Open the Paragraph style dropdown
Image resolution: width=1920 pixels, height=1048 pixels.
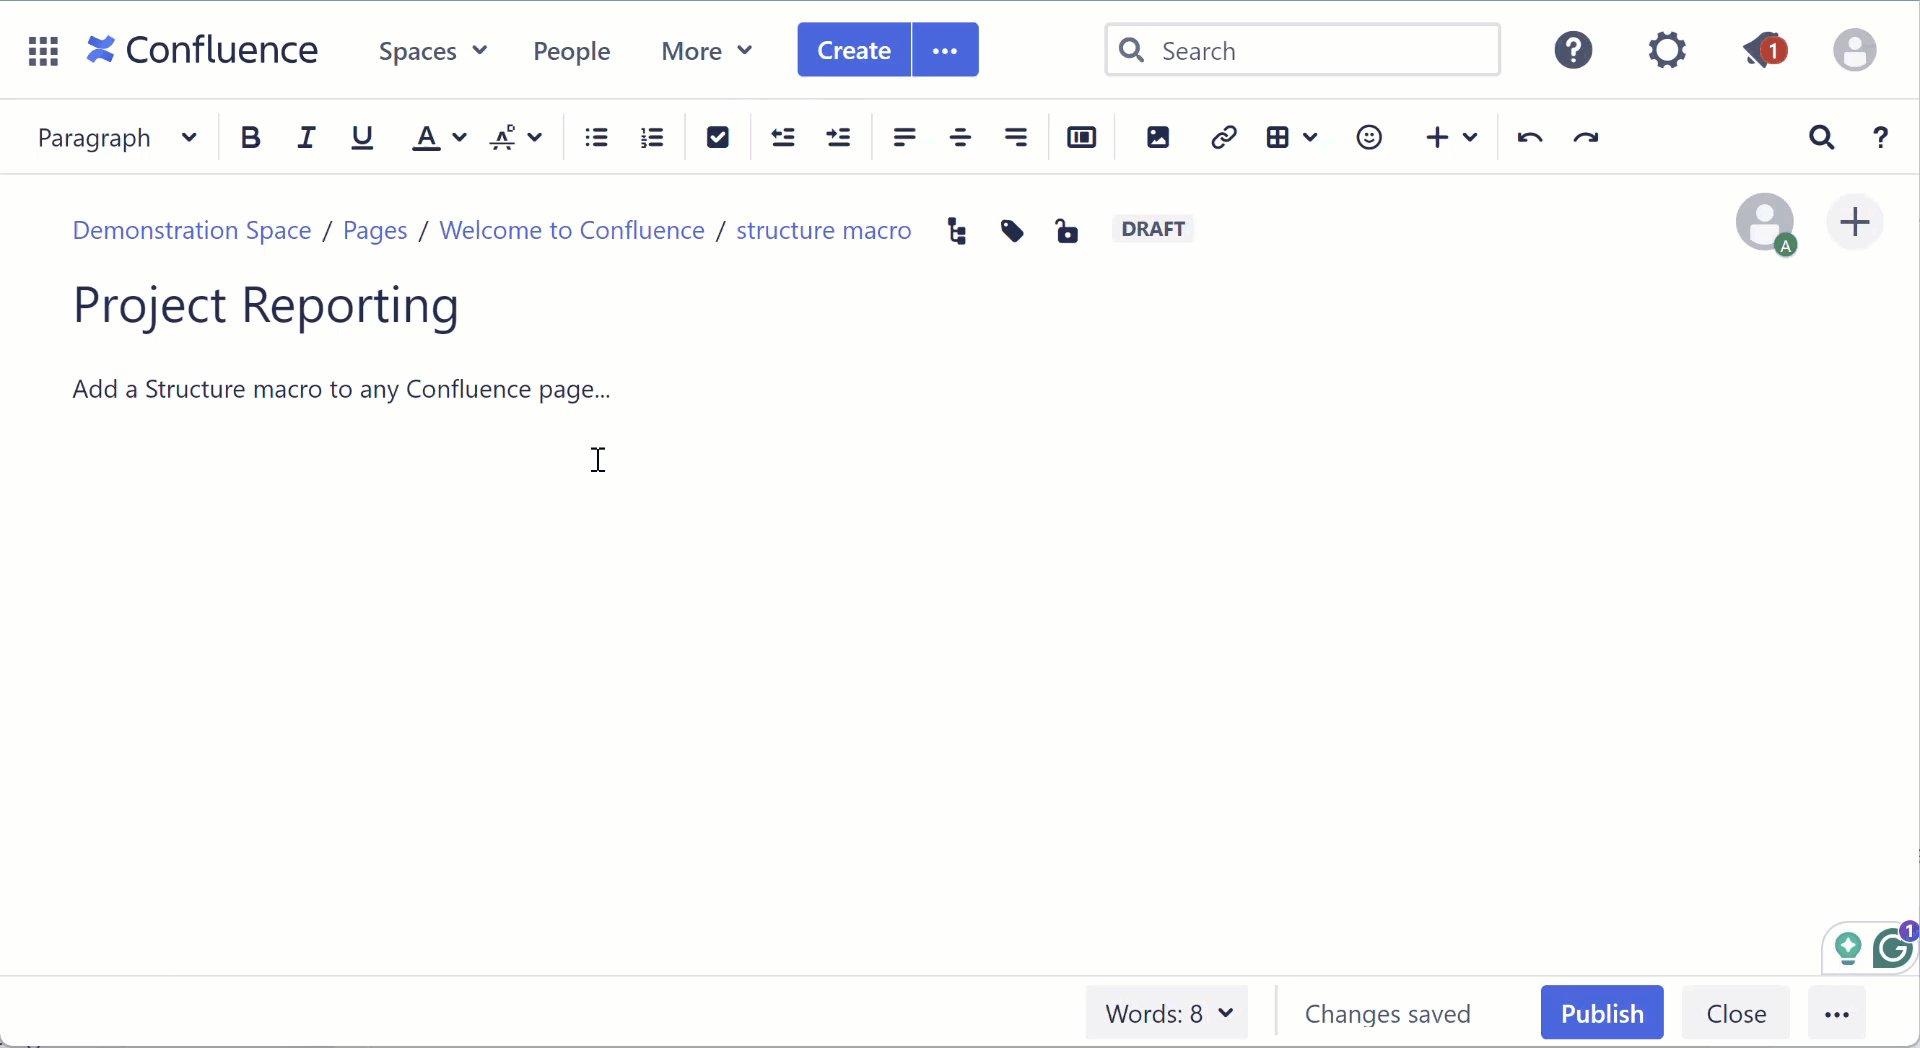click(x=117, y=137)
